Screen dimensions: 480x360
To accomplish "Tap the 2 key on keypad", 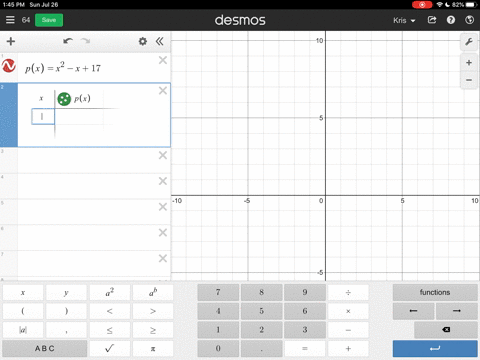I will (x=262, y=330).
